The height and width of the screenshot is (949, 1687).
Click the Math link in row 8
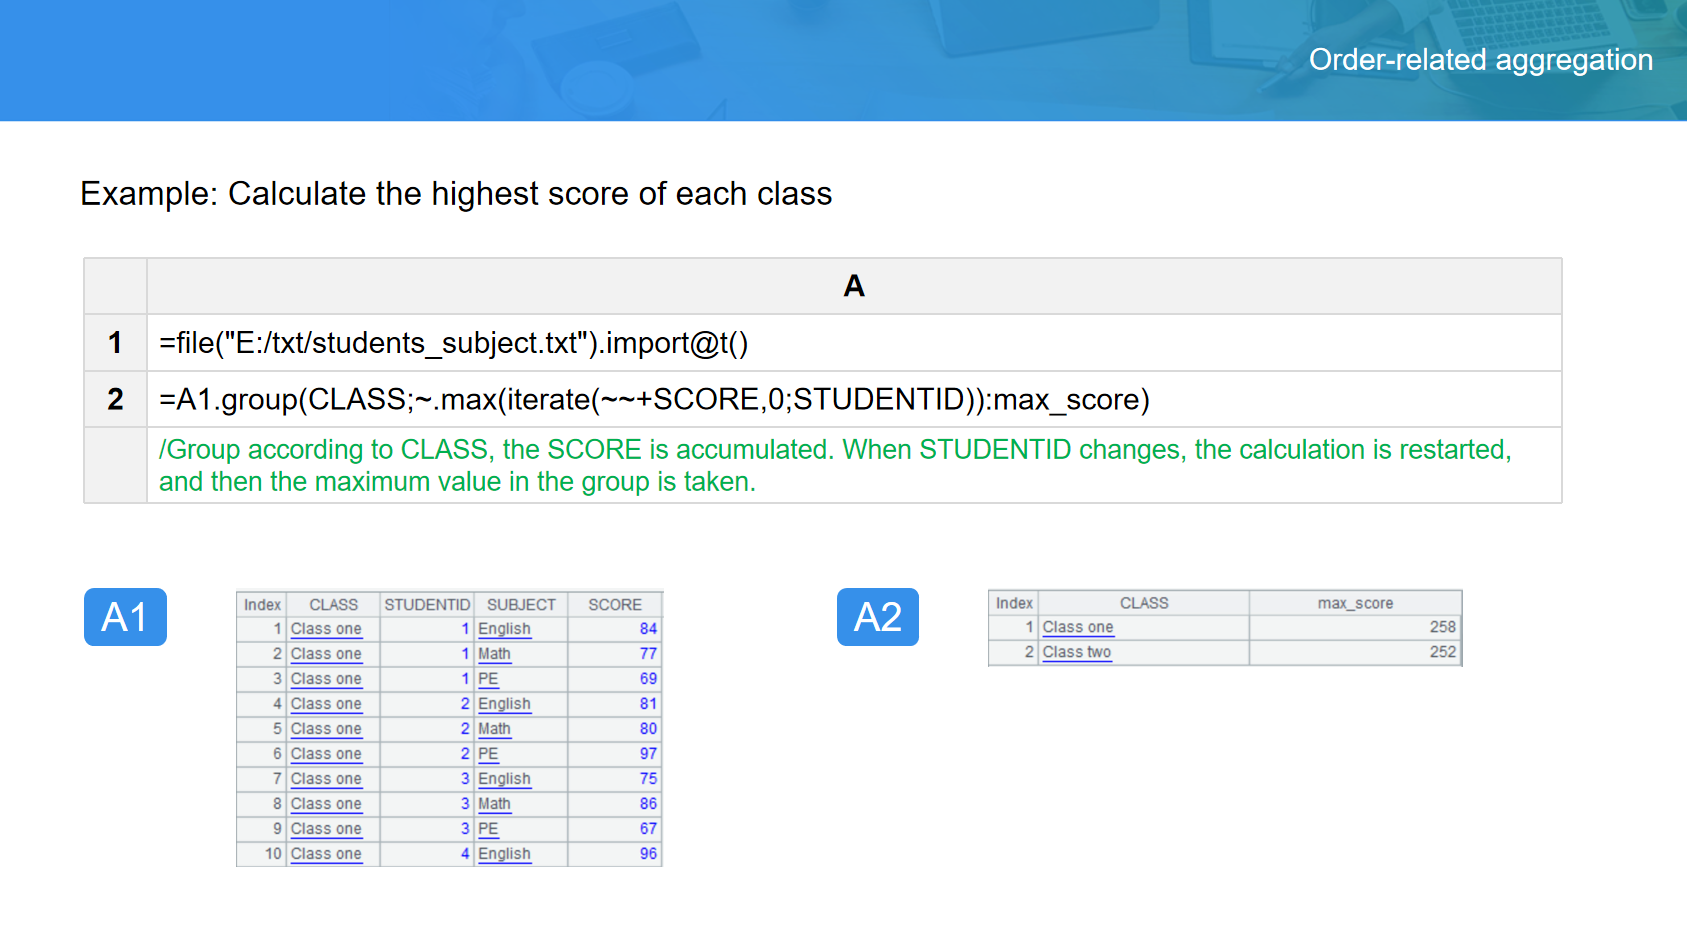494,804
